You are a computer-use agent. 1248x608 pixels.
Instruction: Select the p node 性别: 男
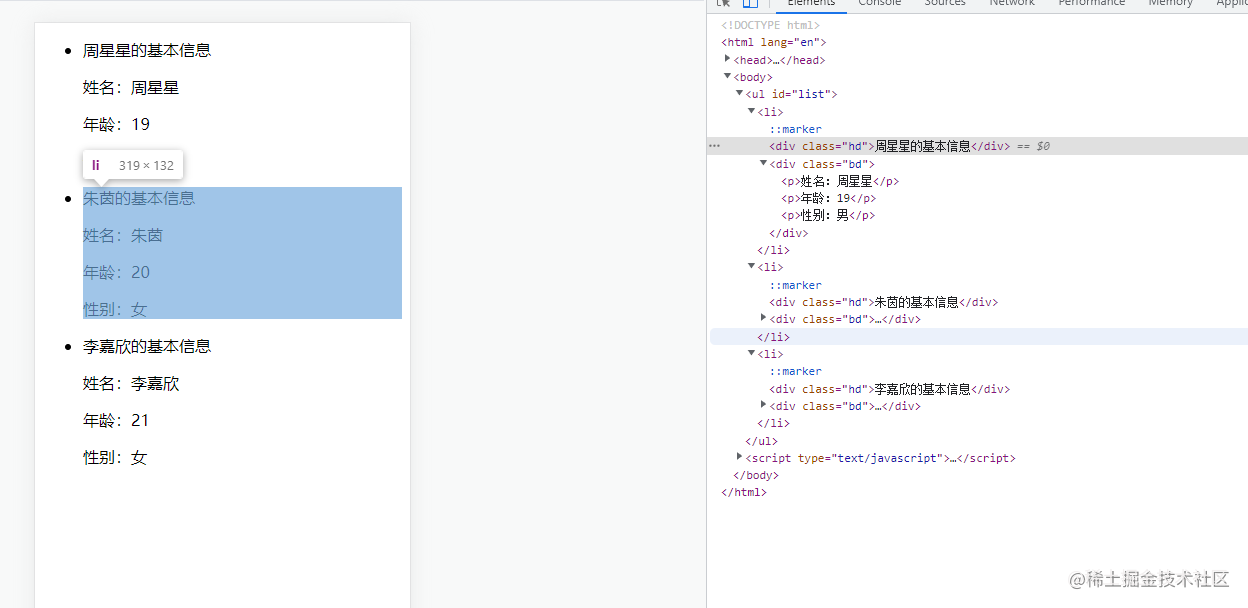pyautogui.click(x=828, y=215)
